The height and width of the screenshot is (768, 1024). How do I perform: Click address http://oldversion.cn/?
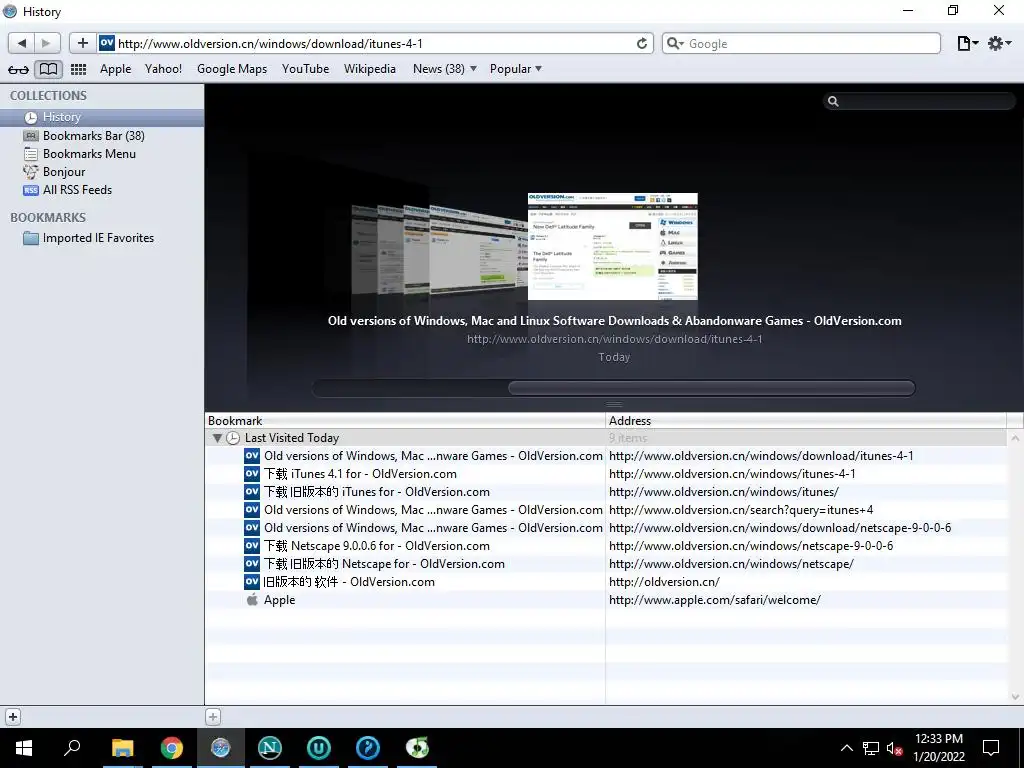coord(664,582)
